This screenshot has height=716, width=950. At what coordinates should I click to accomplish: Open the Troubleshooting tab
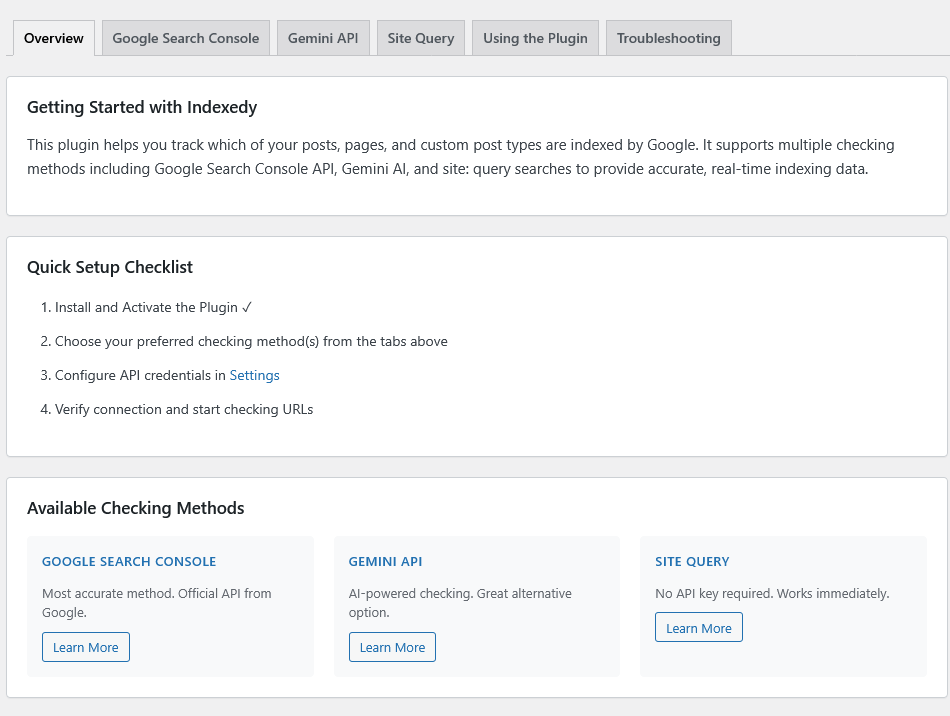[x=668, y=38]
